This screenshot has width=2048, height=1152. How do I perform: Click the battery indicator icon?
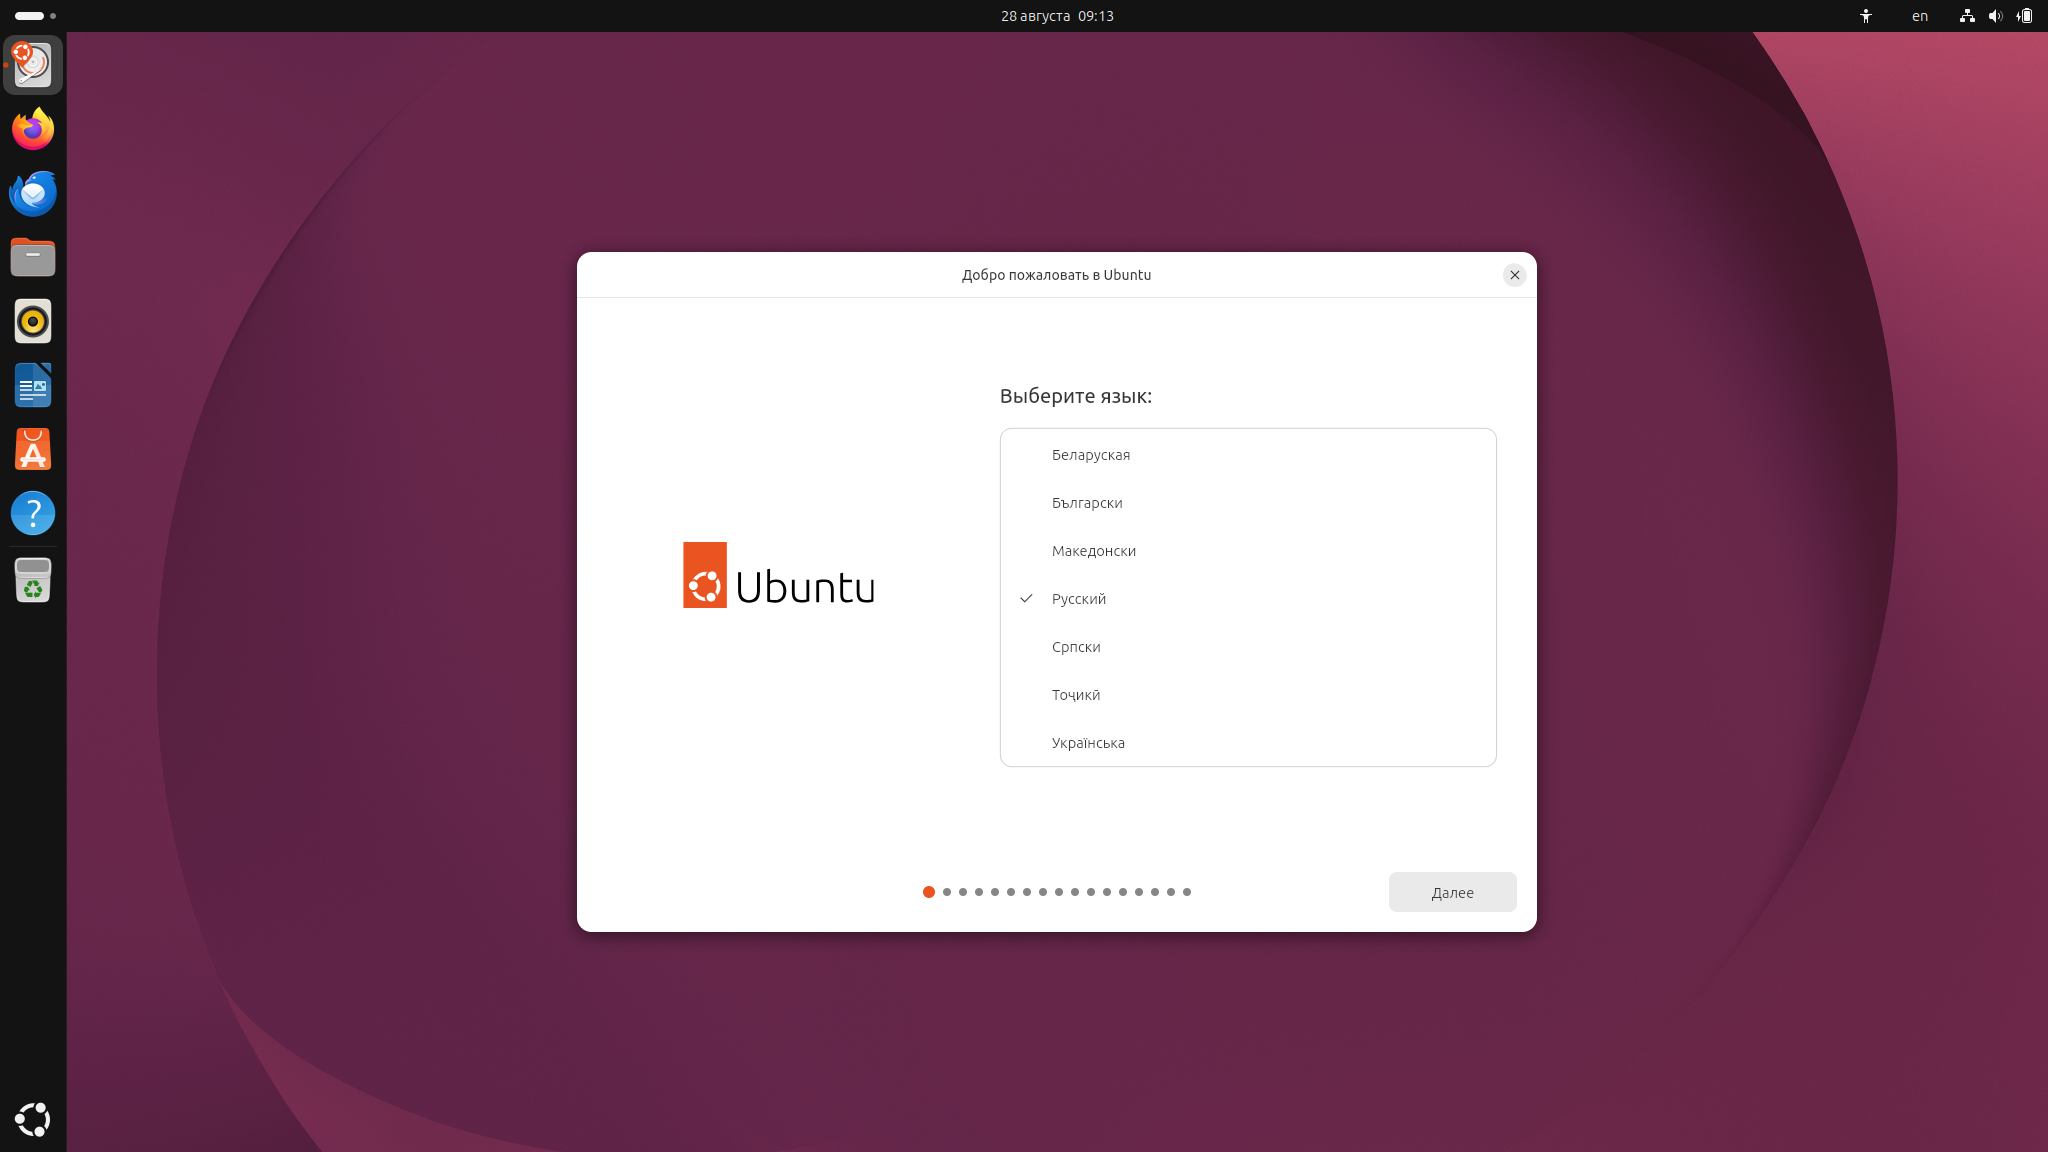tap(2024, 16)
